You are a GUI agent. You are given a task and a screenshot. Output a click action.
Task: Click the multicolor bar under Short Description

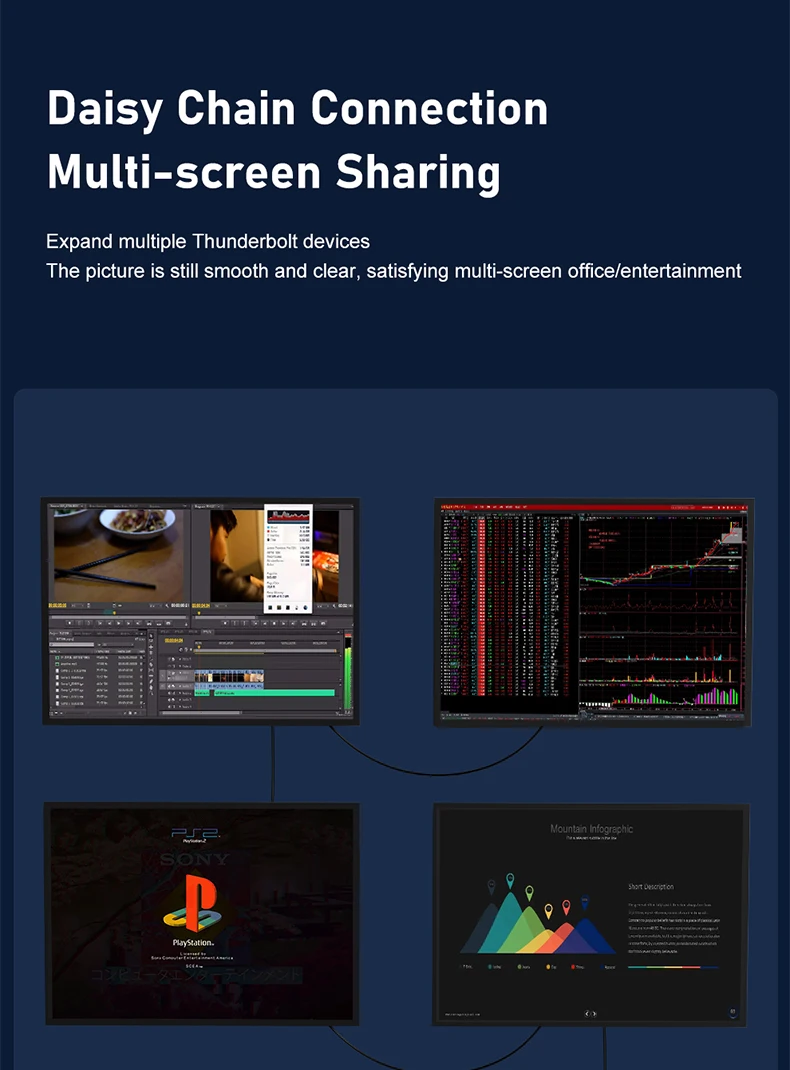(672, 967)
